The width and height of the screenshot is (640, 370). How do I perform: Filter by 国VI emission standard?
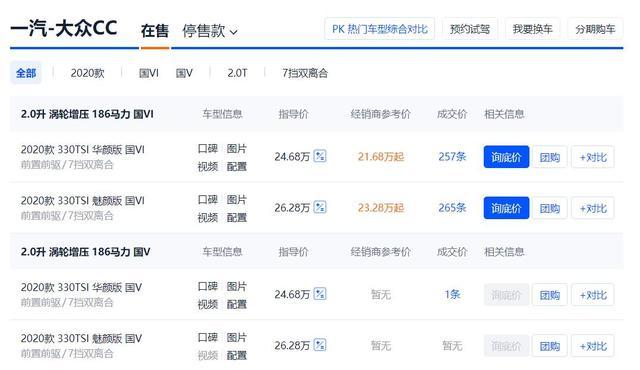[x=149, y=73]
